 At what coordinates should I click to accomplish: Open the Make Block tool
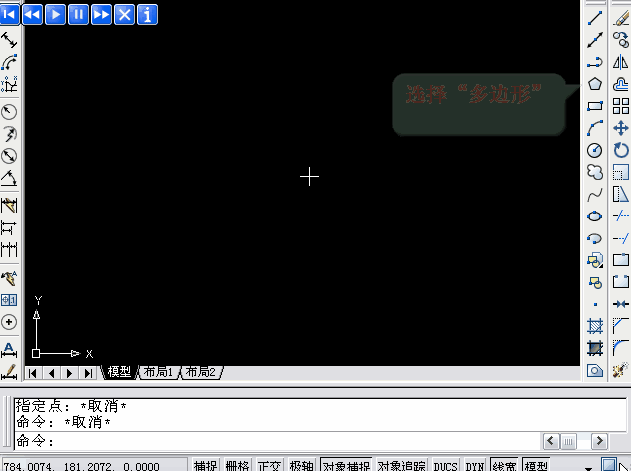594,283
